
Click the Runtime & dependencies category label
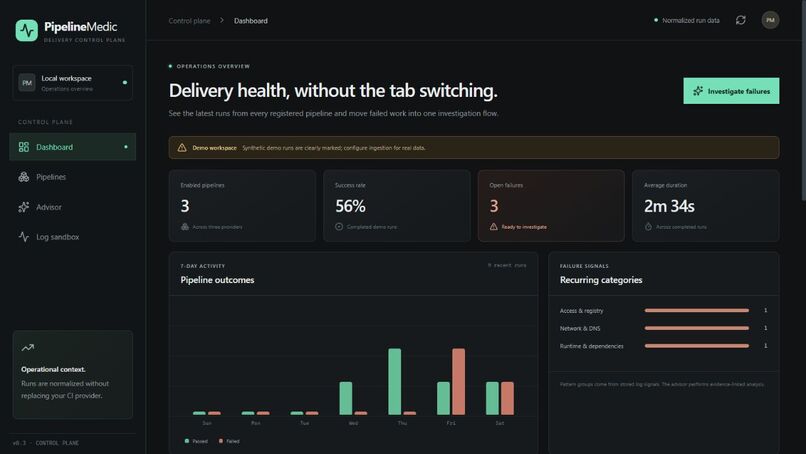click(592, 346)
